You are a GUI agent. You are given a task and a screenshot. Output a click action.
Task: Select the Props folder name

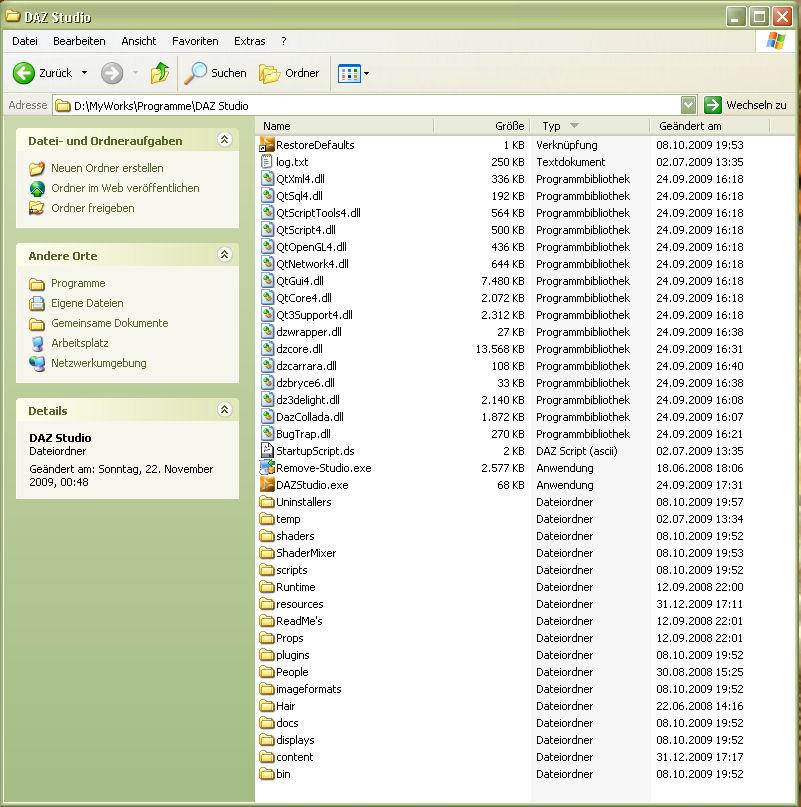pos(289,638)
